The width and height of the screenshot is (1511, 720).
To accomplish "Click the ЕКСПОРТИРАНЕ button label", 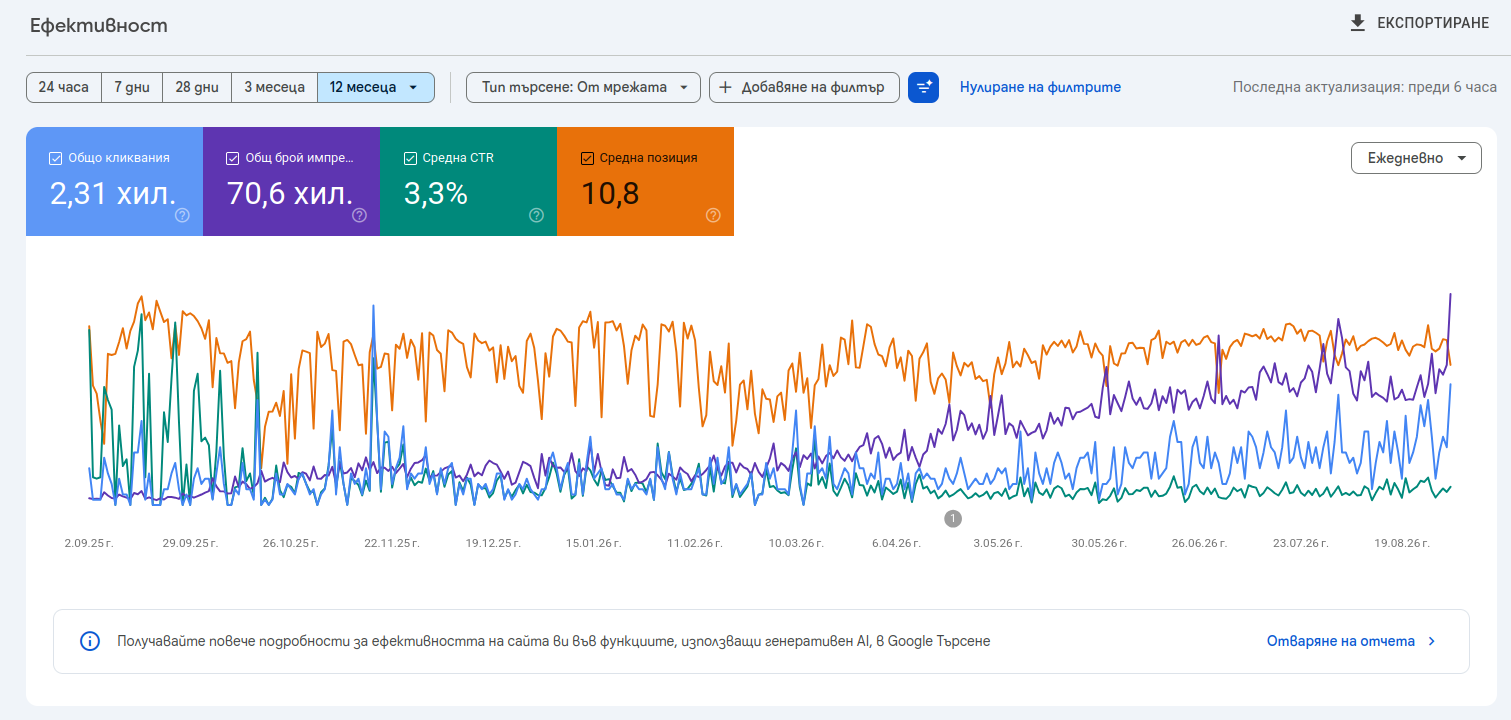I will (x=1433, y=23).
